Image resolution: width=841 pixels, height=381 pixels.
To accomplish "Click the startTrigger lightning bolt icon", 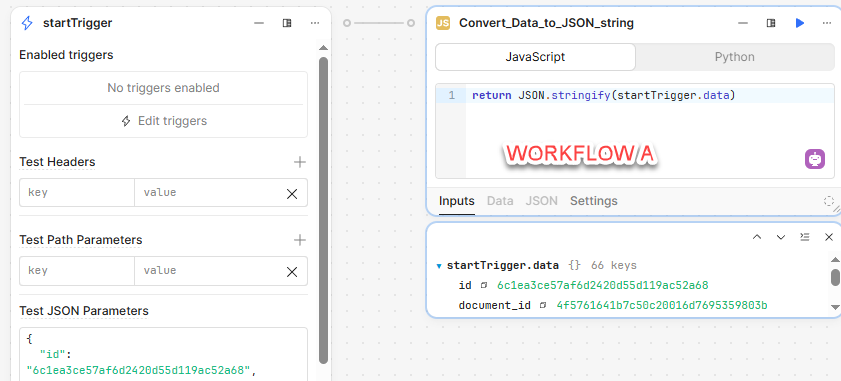I will coord(27,23).
